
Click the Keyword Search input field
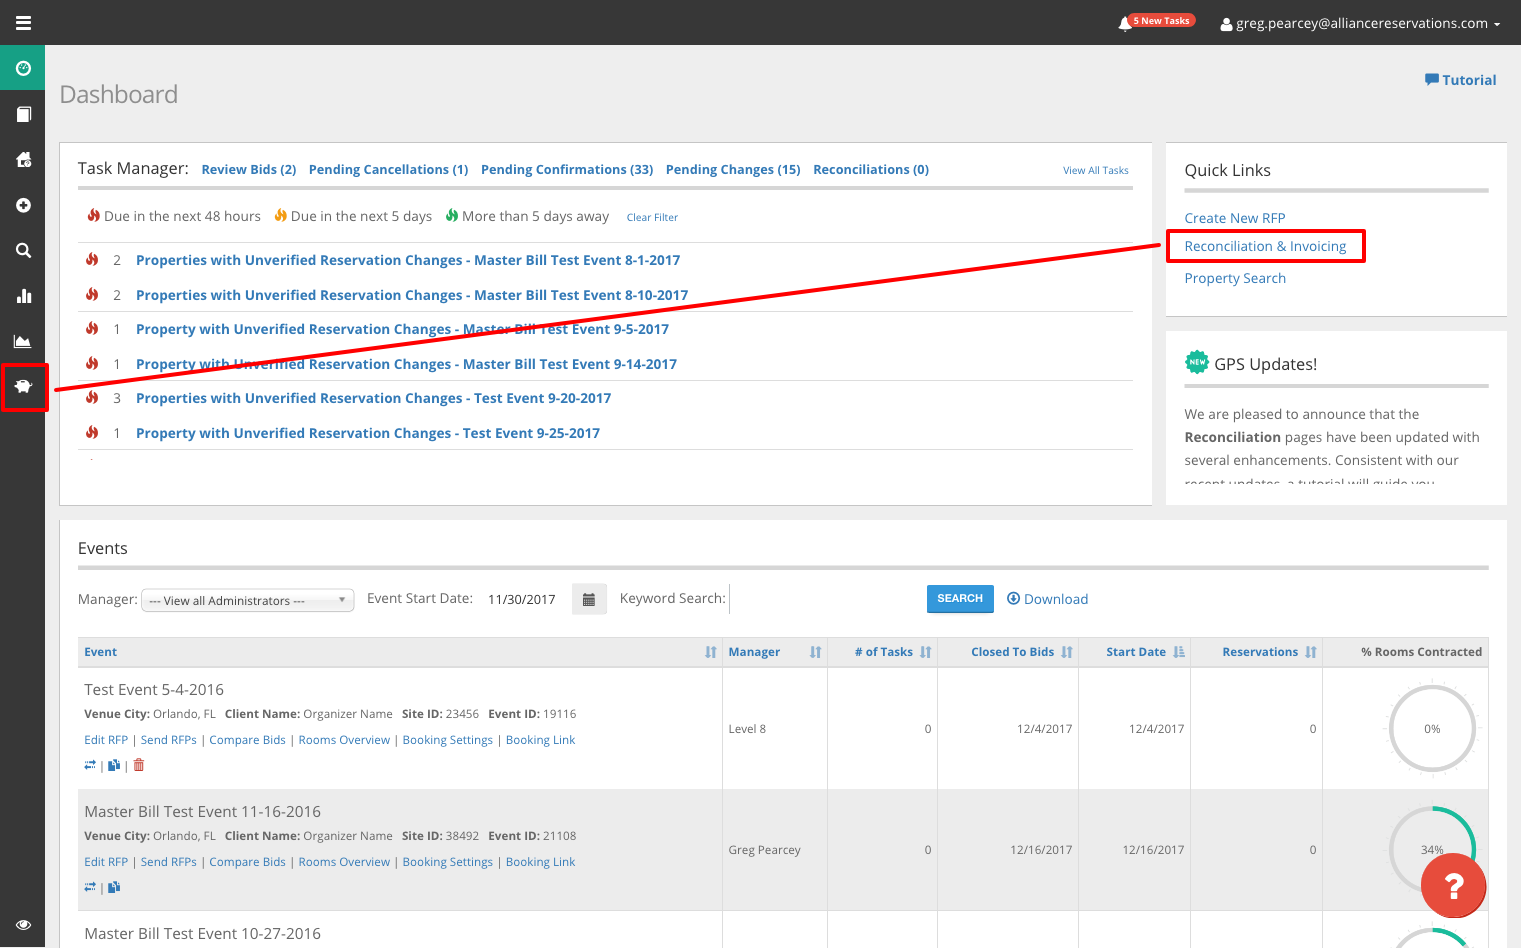pos(822,599)
